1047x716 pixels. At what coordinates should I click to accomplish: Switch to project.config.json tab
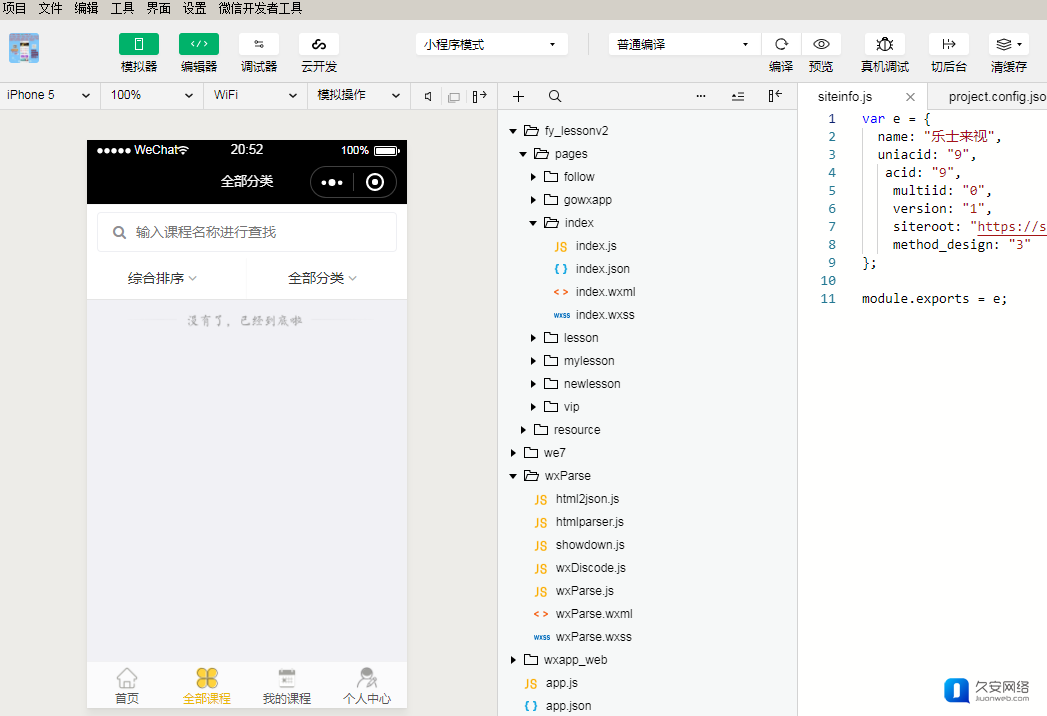point(997,97)
